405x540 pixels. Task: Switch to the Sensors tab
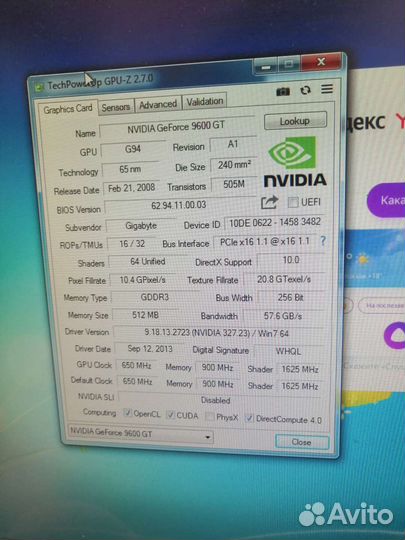(x=116, y=107)
